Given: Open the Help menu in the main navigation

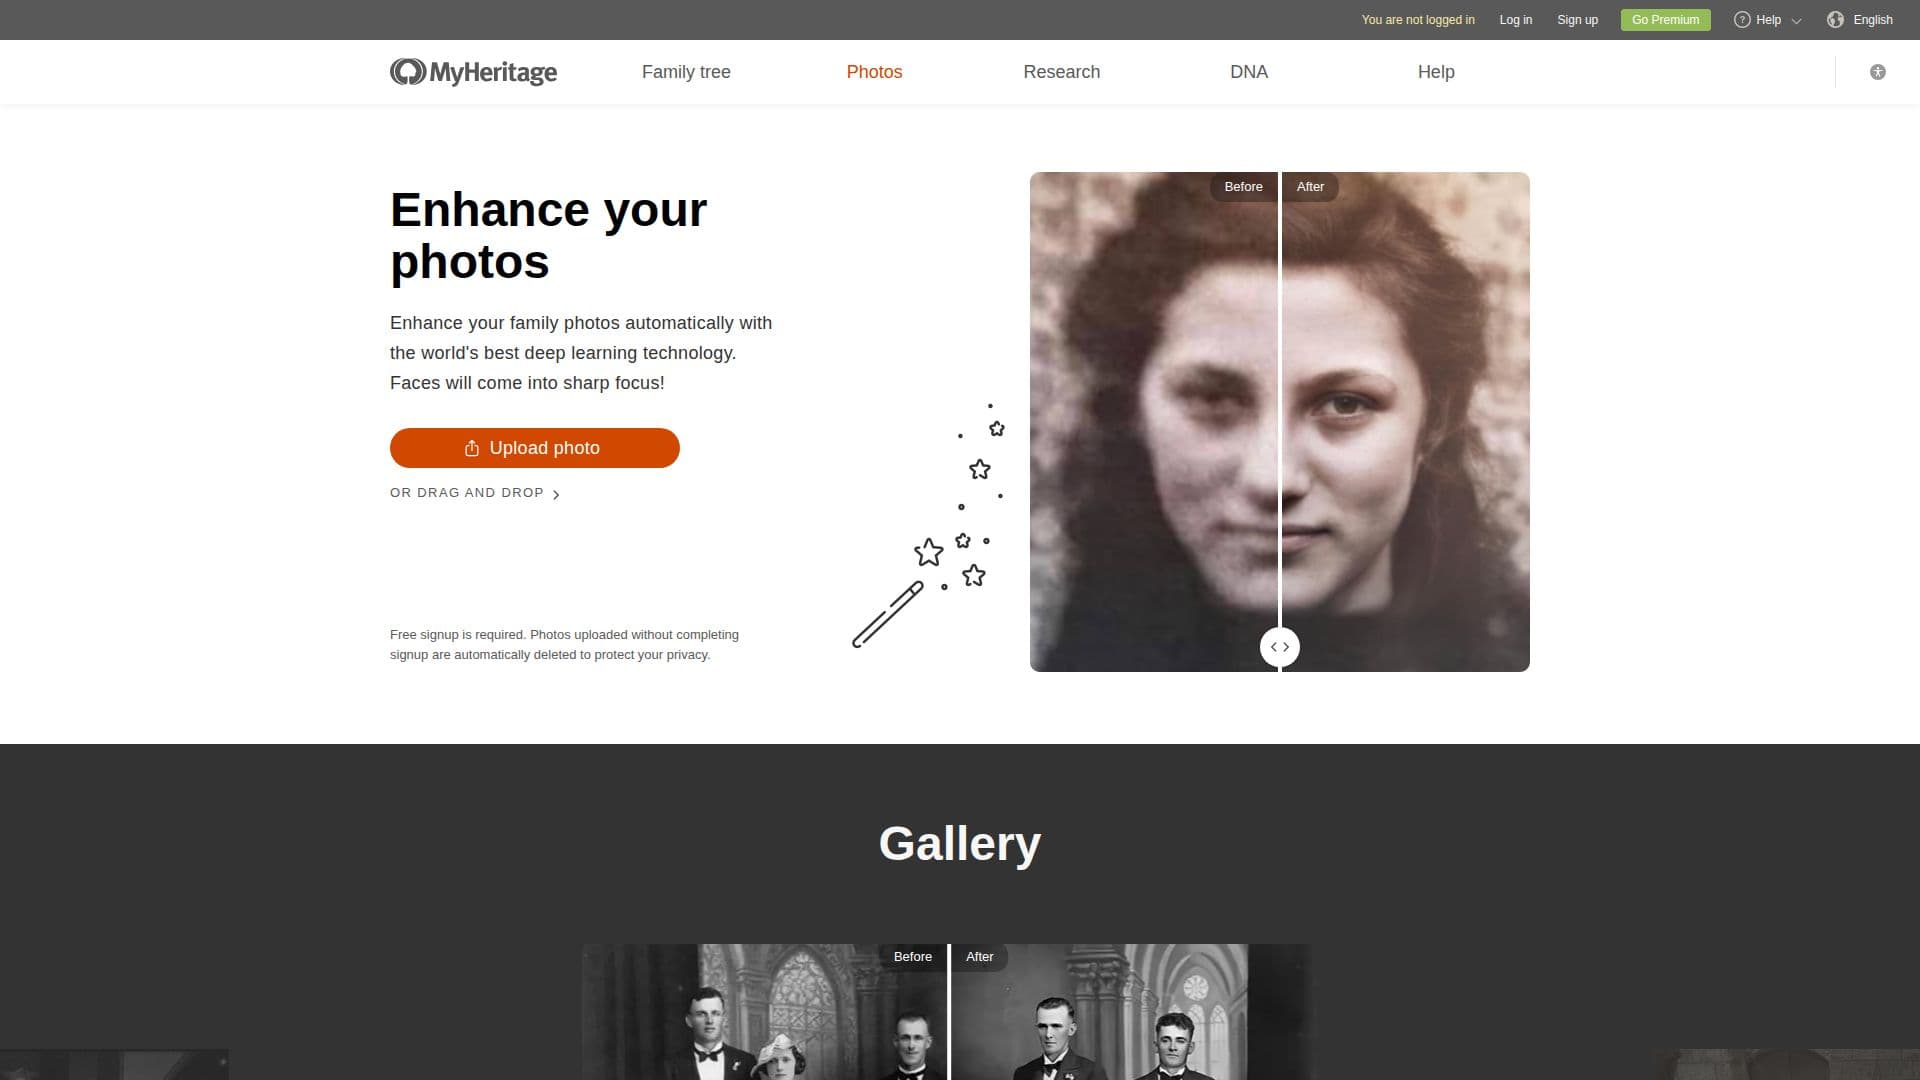Looking at the screenshot, I should [1436, 72].
